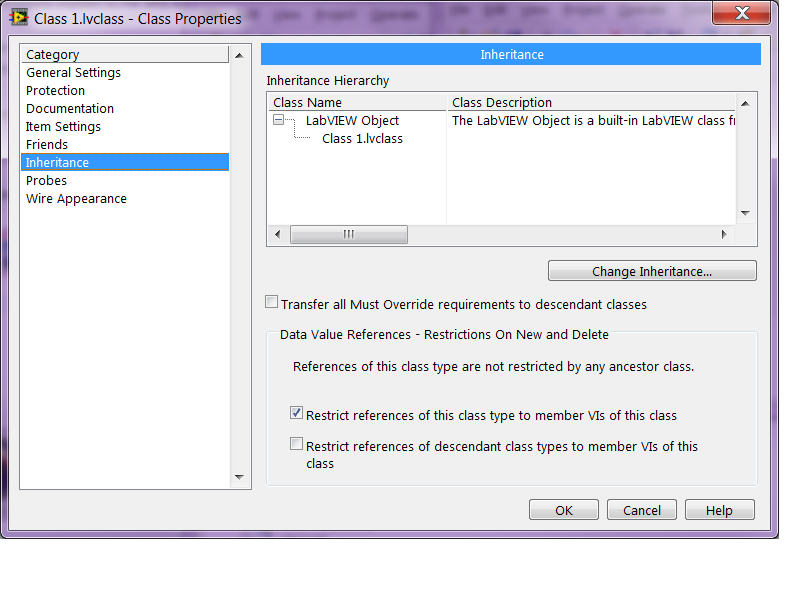Viewport: 800px width, 600px height.
Task: Click hierarchy vertical scrollbar up arrow
Action: tap(745, 104)
